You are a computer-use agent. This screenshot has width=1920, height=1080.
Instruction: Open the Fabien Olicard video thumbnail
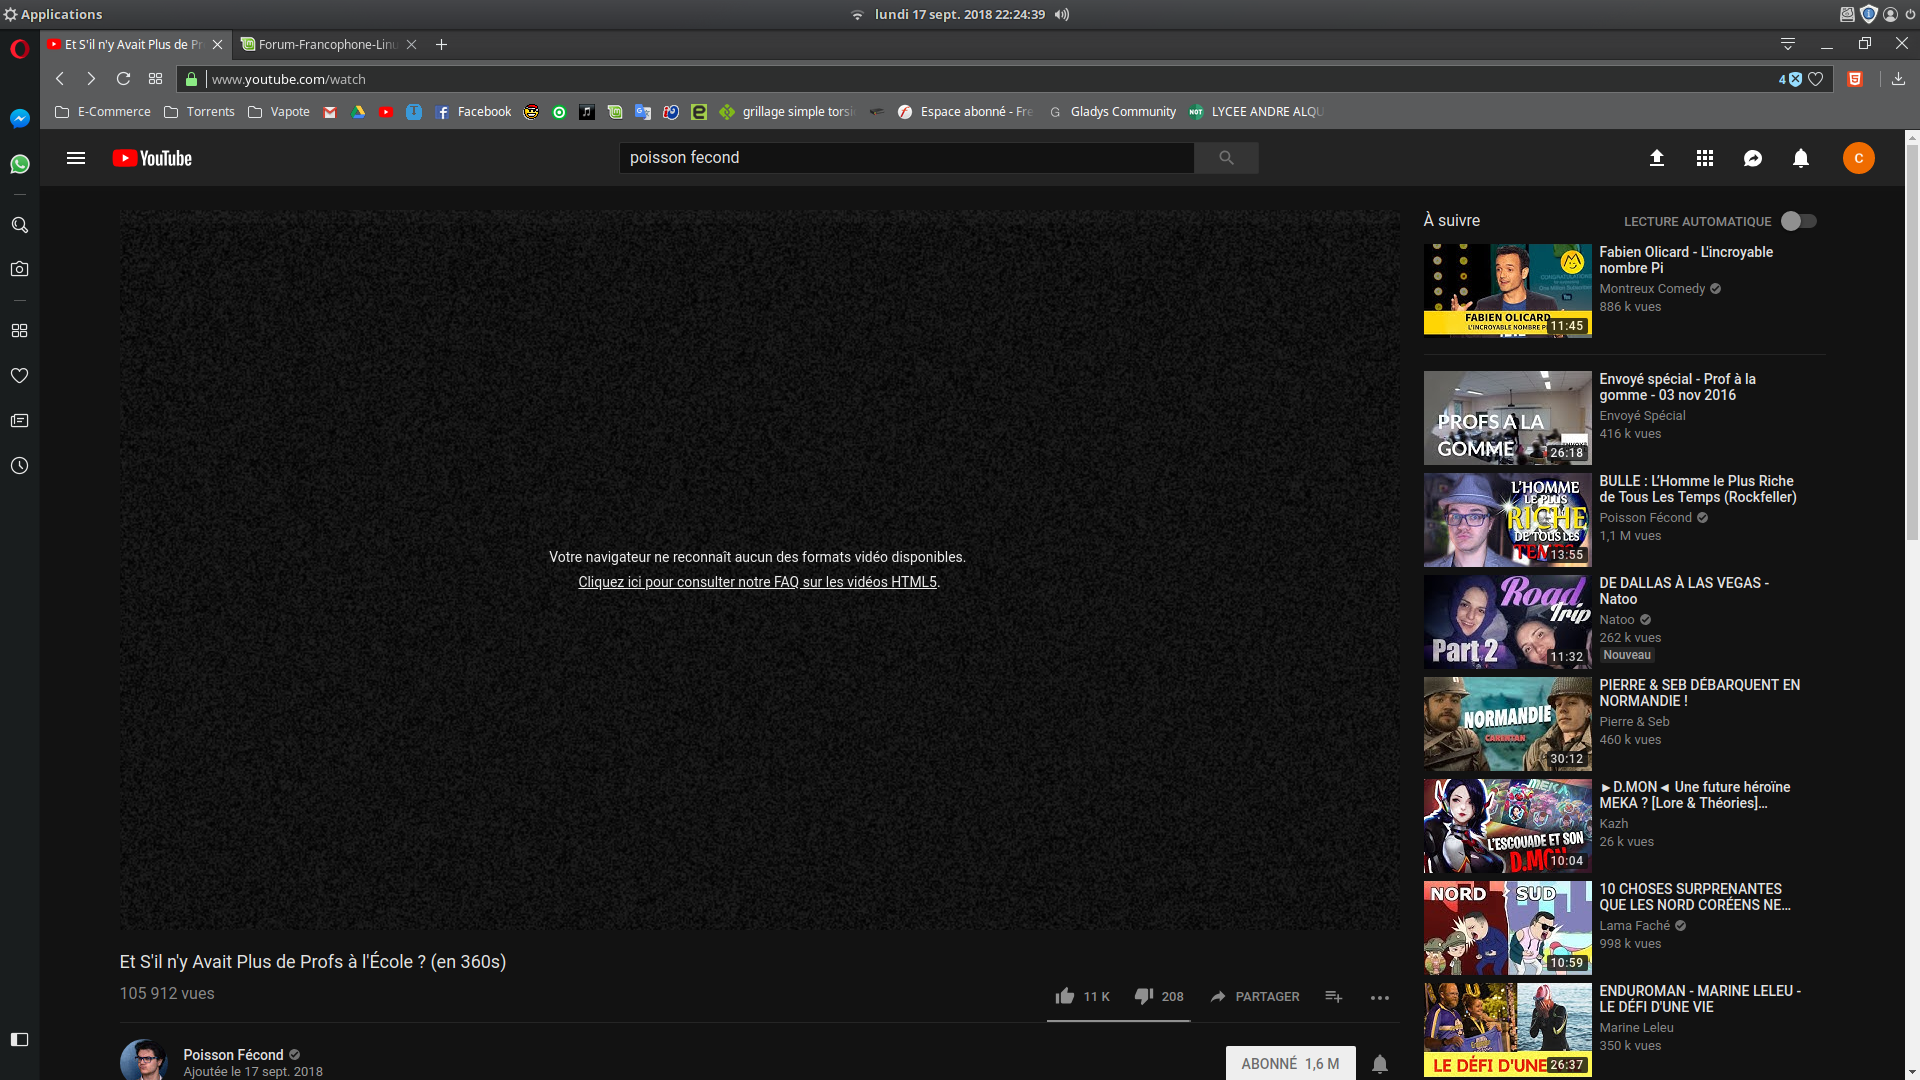click(x=1507, y=290)
